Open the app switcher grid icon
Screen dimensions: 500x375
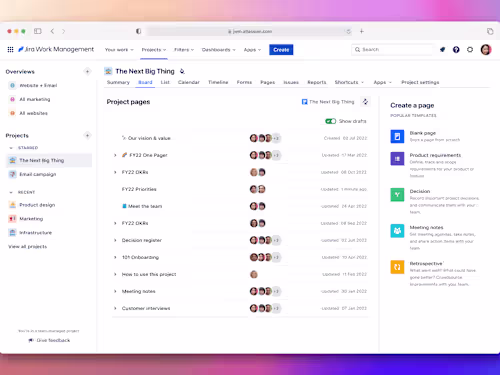[x=10, y=50]
